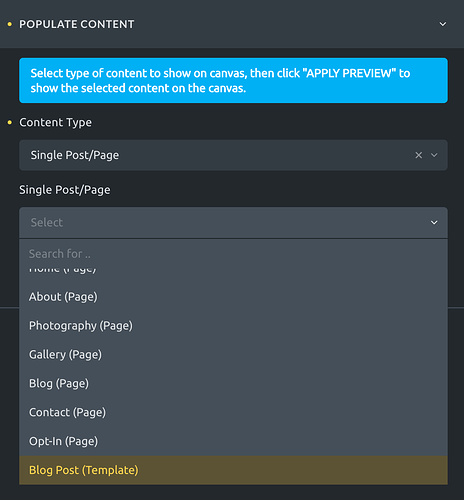Click the blue Apply Preview info notice
Image resolution: width=464 pixels, height=500 pixels.
(x=233, y=80)
